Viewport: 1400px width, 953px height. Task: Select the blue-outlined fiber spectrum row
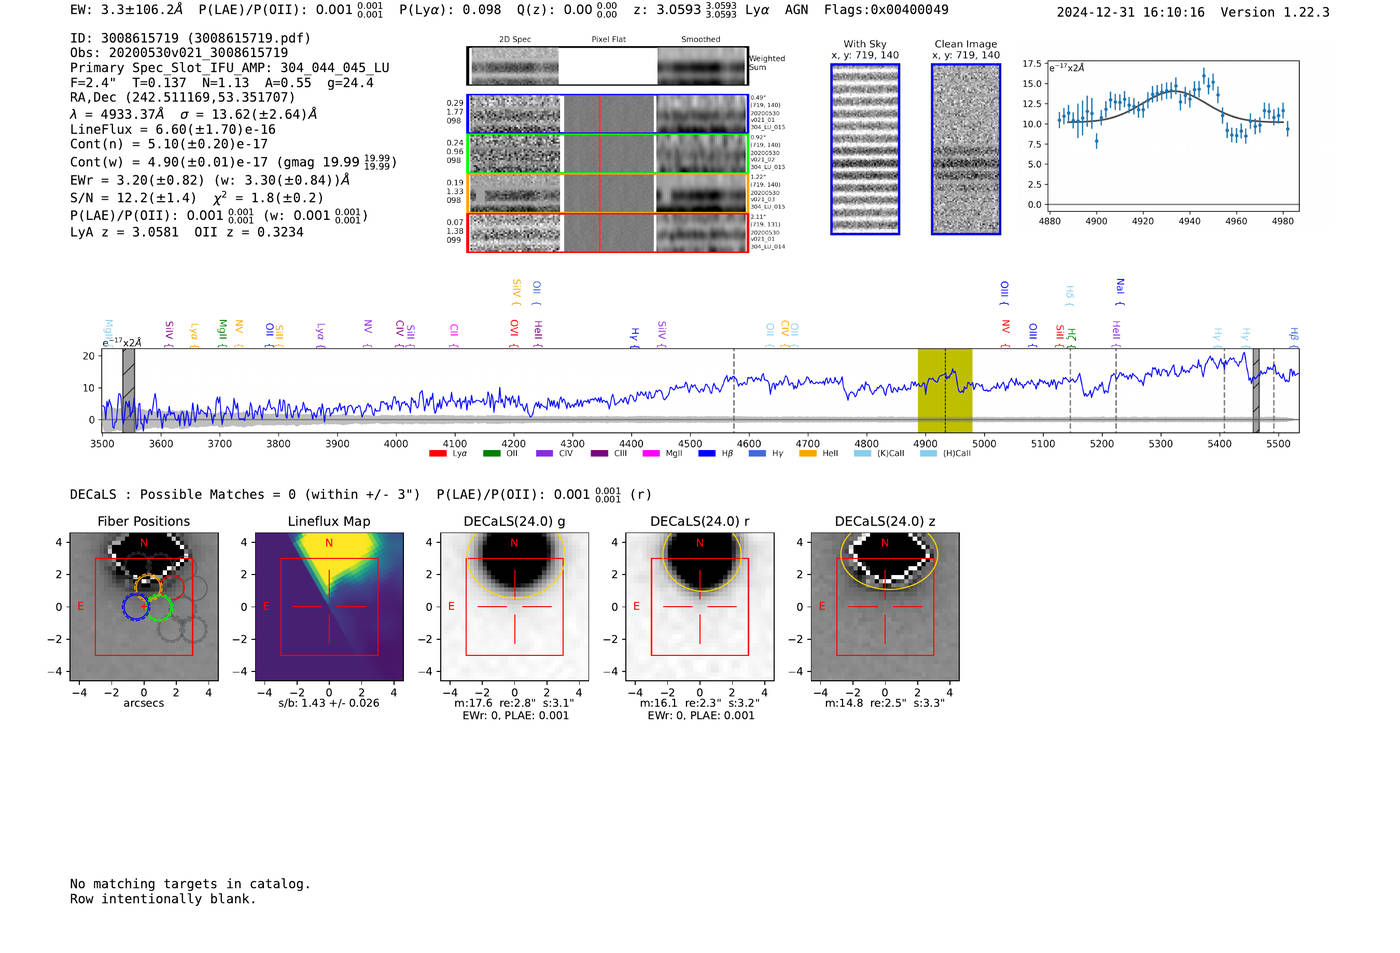pos(607,114)
